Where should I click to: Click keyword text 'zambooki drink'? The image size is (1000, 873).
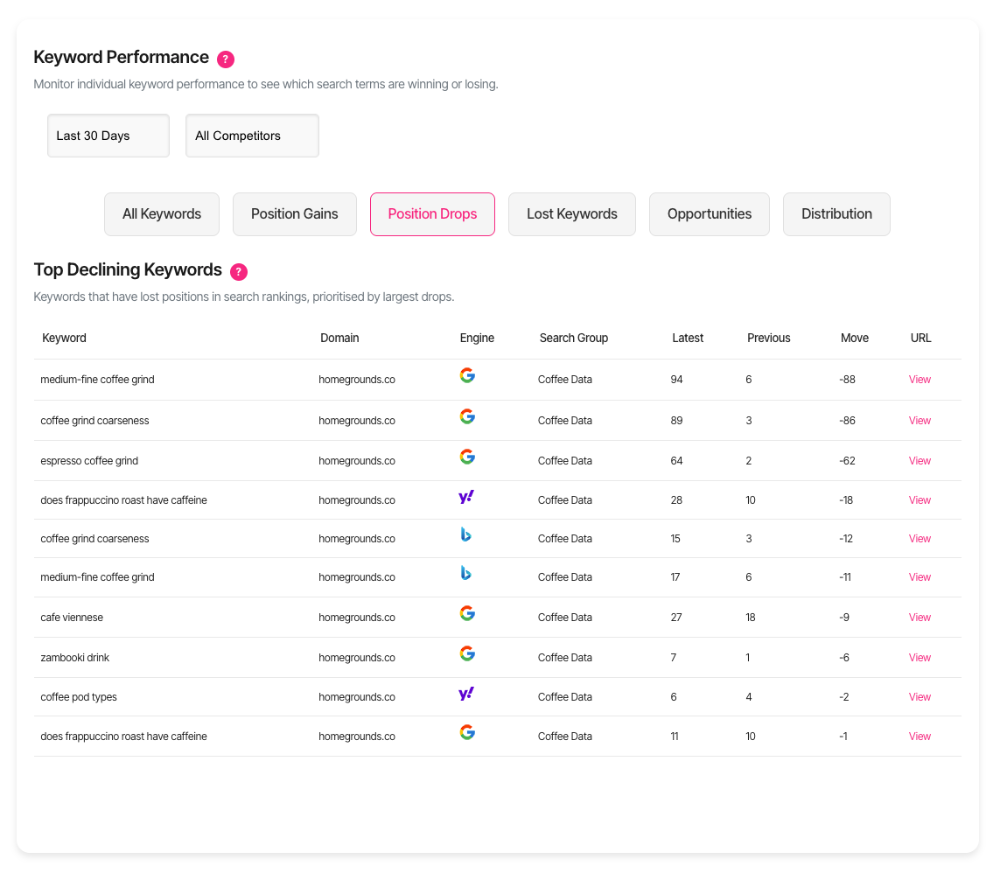pyautogui.click(x=75, y=657)
